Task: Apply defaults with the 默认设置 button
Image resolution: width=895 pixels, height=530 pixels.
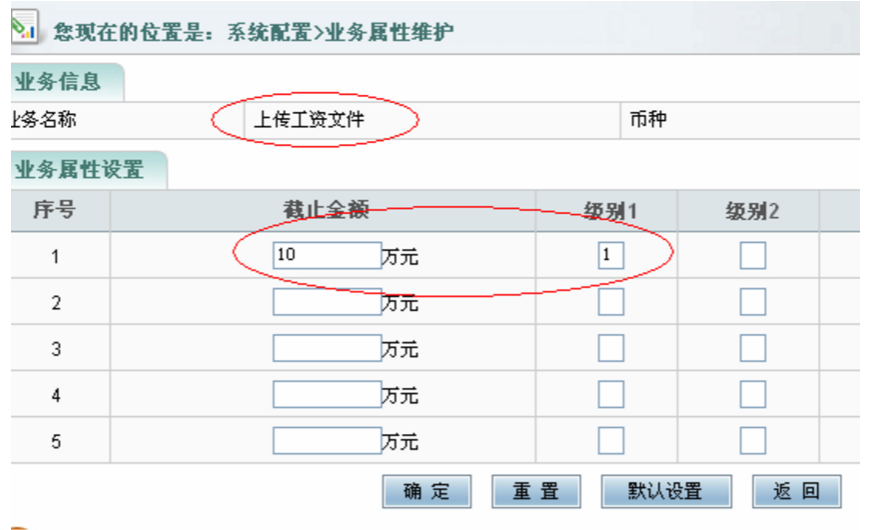Action: coord(665,491)
